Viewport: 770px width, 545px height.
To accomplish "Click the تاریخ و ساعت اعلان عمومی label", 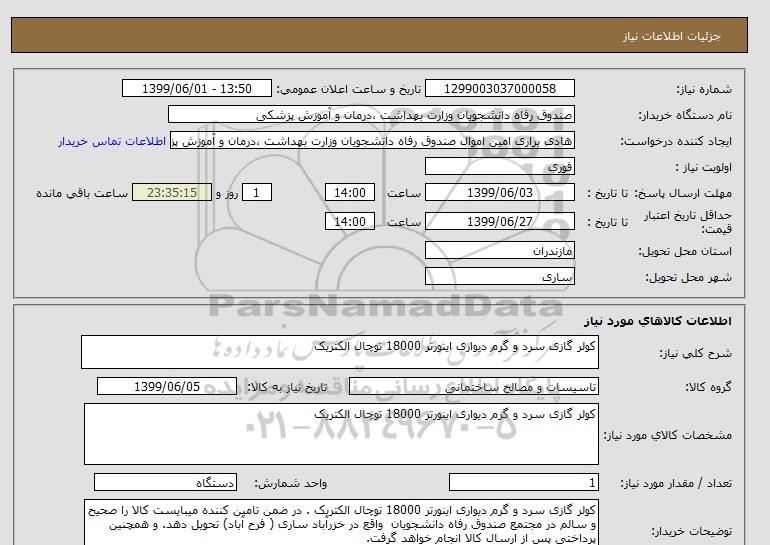I will 349,89.
